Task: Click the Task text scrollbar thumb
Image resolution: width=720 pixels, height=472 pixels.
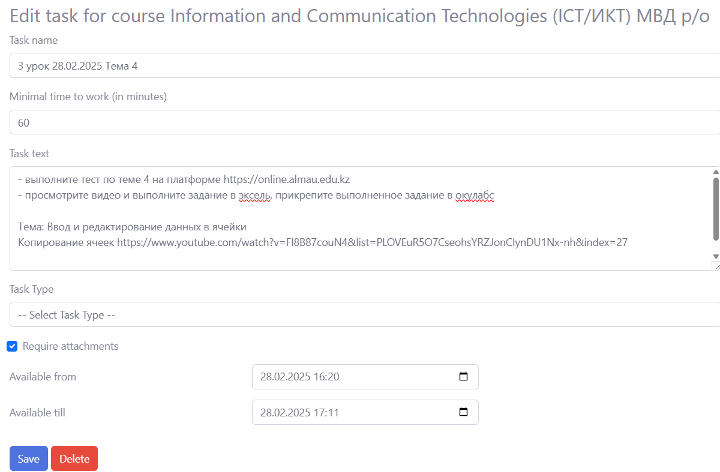Action: point(715,209)
